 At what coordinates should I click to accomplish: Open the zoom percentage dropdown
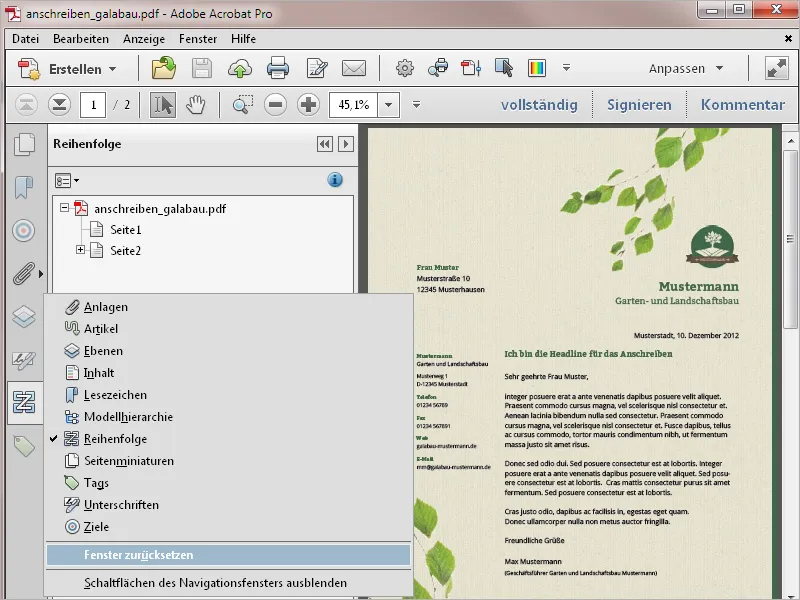(x=388, y=105)
